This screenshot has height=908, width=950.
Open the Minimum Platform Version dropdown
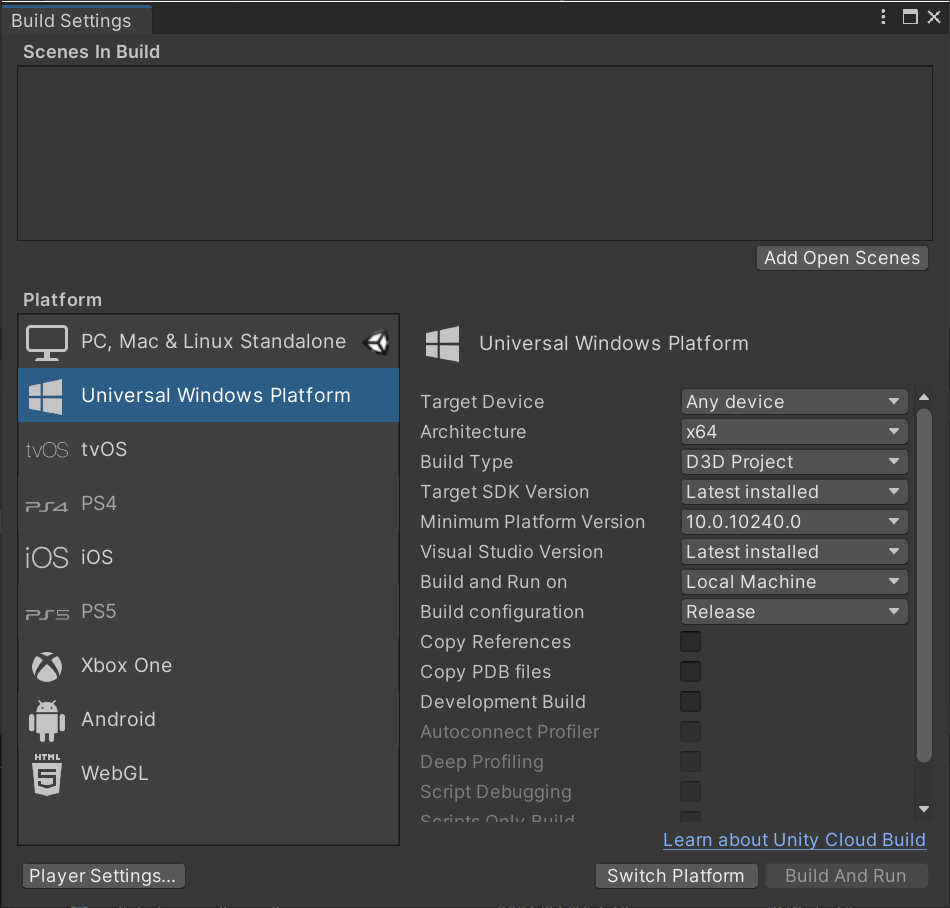pos(794,522)
